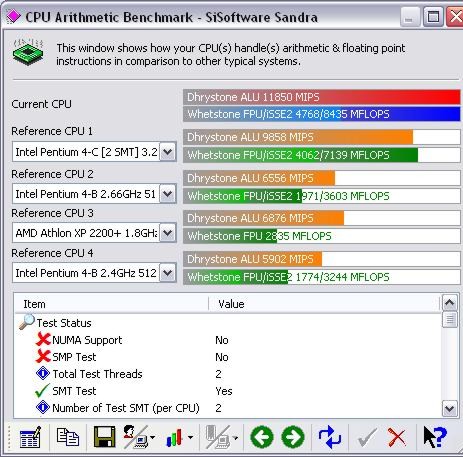Viewport: 463px width, 457px height.
Task: Click the floppy disk save icon
Action: [104, 437]
